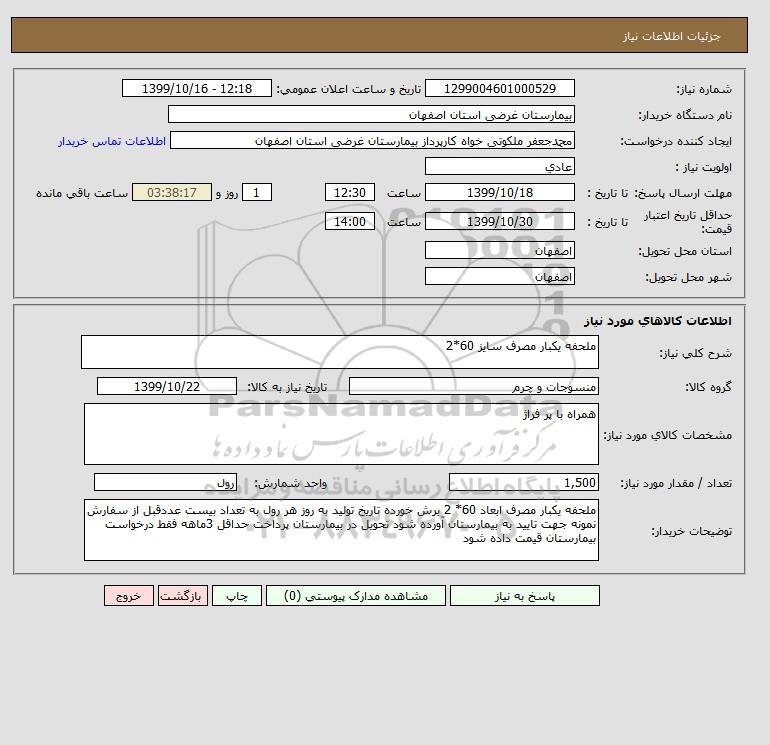Image resolution: width=770 pixels, height=745 pixels.
Task: Click response deadline date 1399/10/18
Action: point(499,193)
